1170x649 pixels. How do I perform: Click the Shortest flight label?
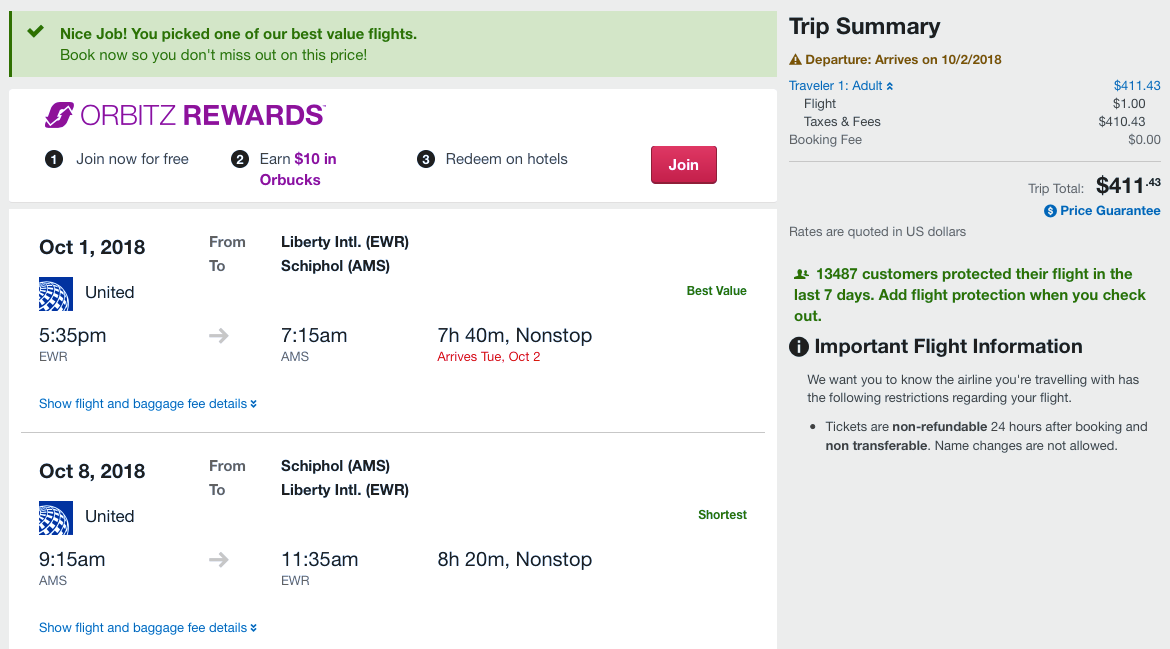point(722,515)
